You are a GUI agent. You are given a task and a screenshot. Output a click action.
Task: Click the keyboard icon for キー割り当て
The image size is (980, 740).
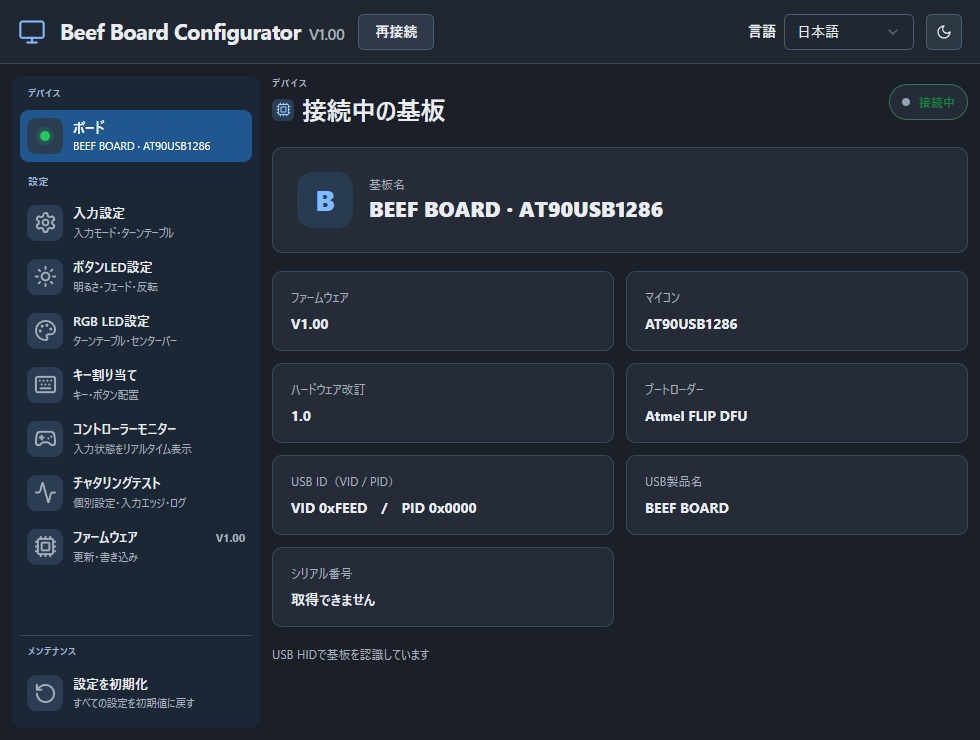pyautogui.click(x=45, y=384)
